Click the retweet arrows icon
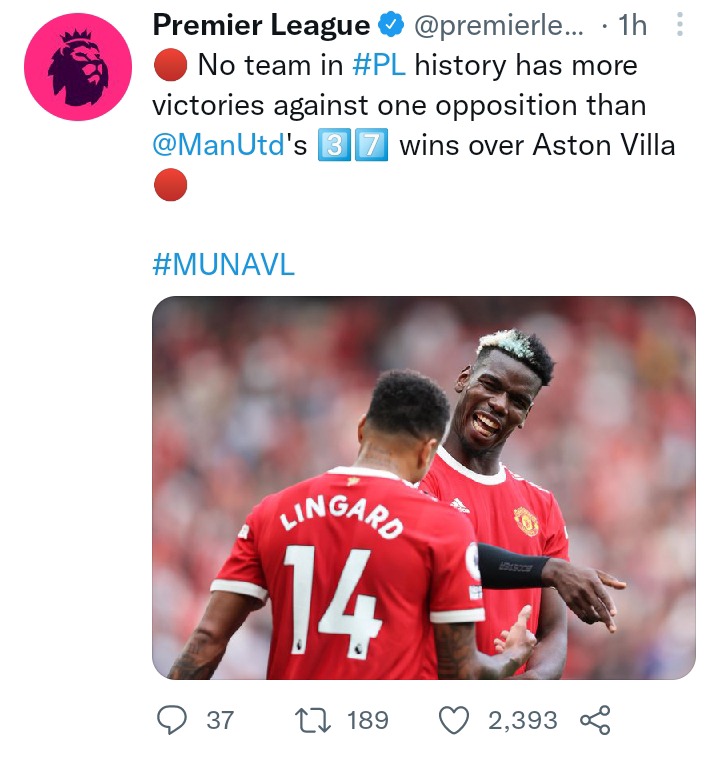This screenshot has height=768, width=720. point(313,720)
